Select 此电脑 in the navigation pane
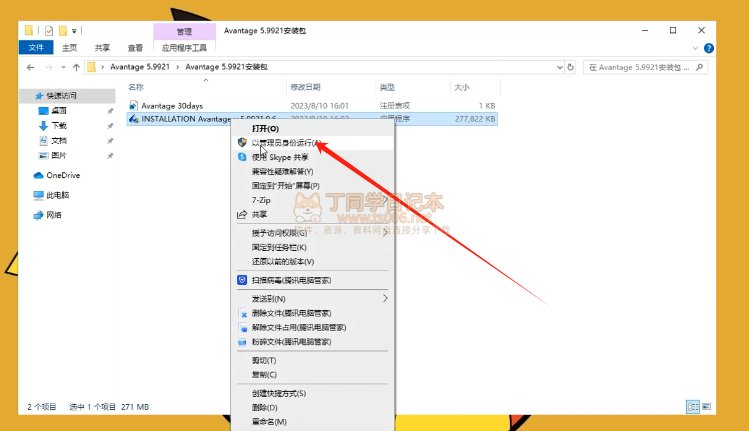The height and width of the screenshot is (431, 749). coord(57,195)
